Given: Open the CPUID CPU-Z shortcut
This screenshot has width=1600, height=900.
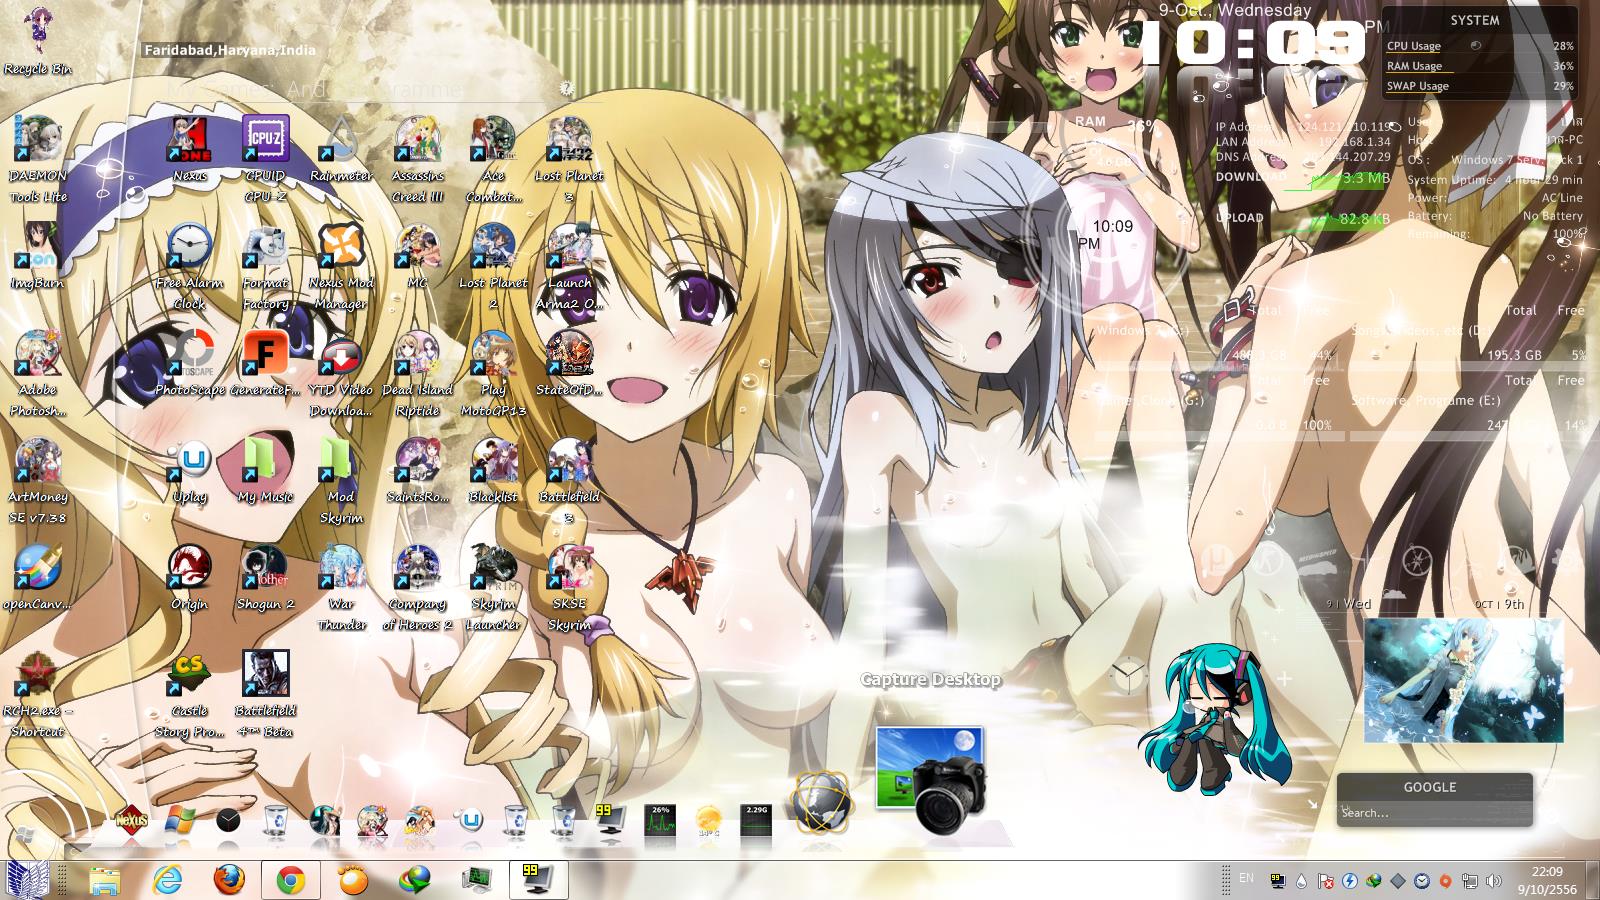Looking at the screenshot, I should point(265,158).
